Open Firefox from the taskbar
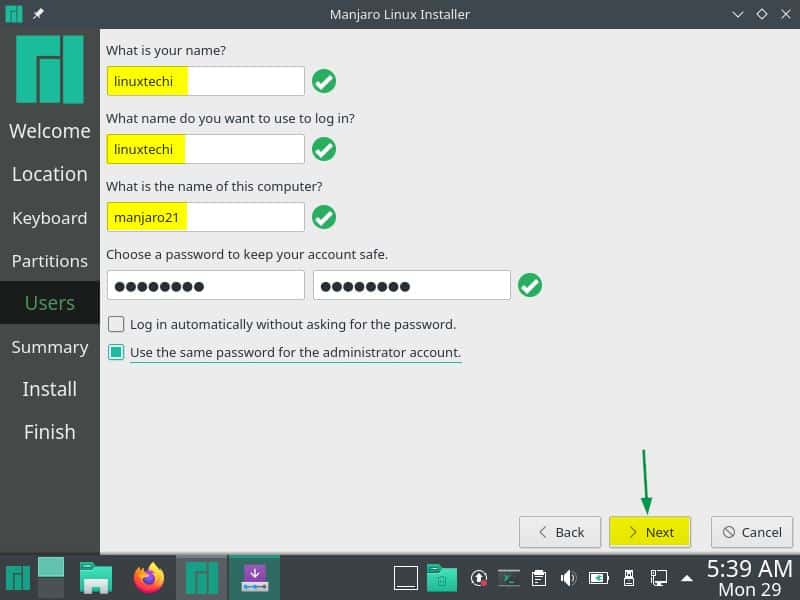Image resolution: width=800 pixels, height=600 pixels. (x=149, y=577)
